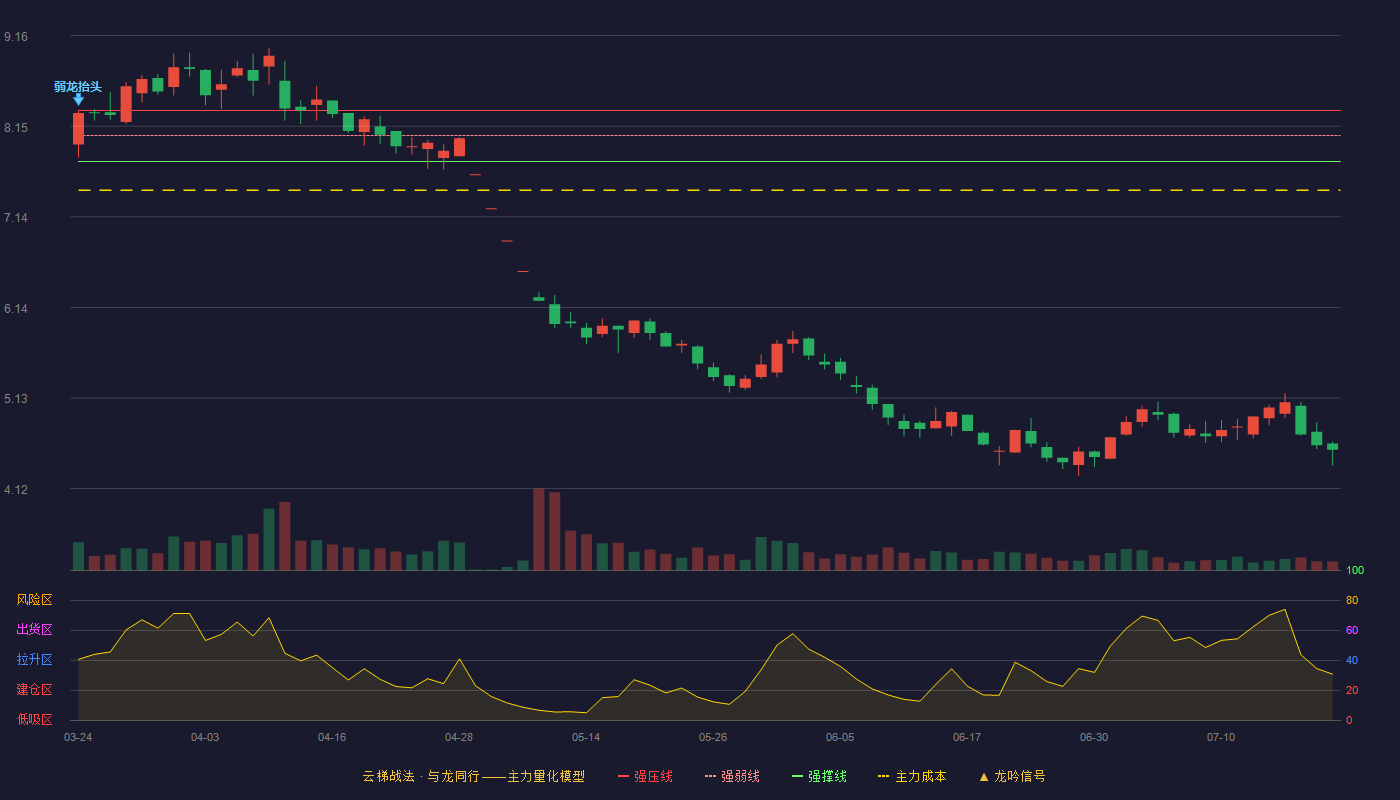The image size is (1400, 800).
Task: Select the 拉升区 zone label
Action: tap(34, 660)
